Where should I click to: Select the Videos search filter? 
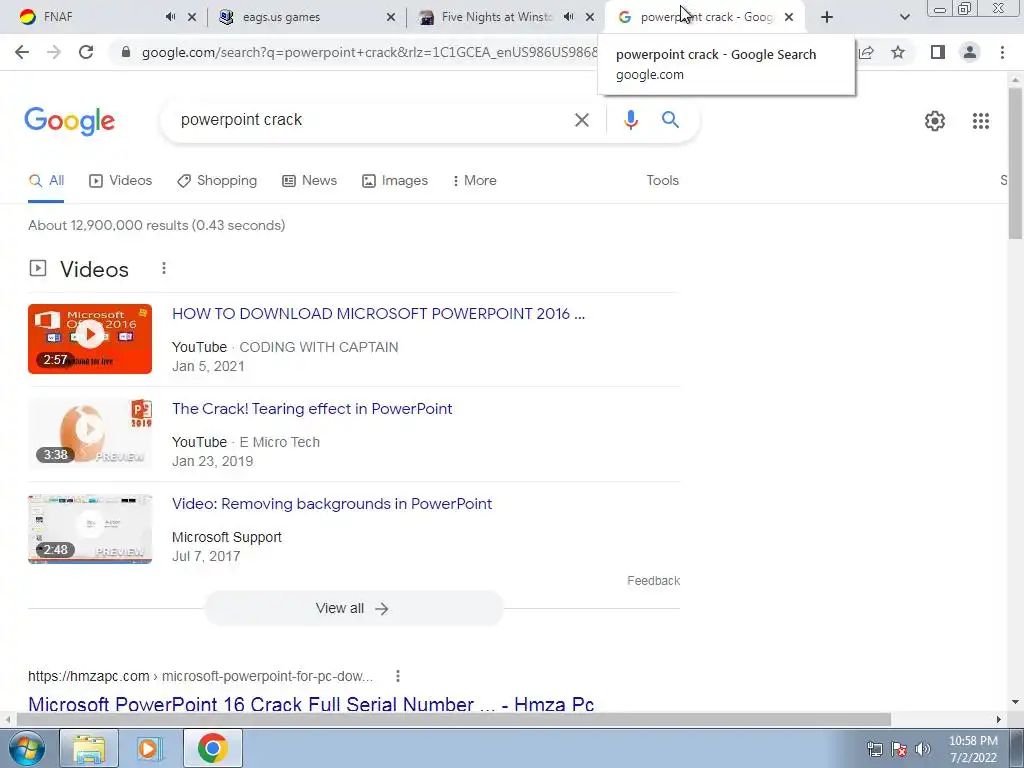(121, 181)
